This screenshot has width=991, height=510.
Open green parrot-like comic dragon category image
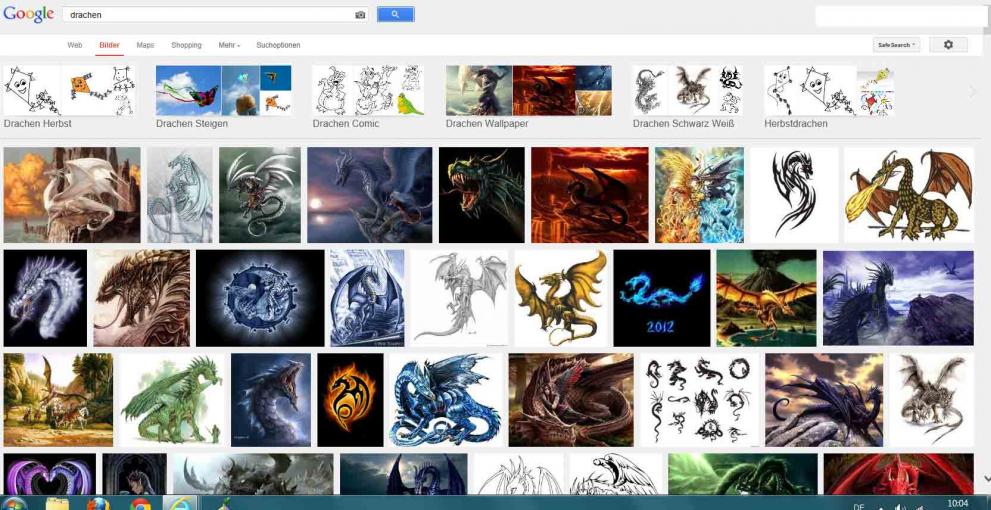(410, 104)
